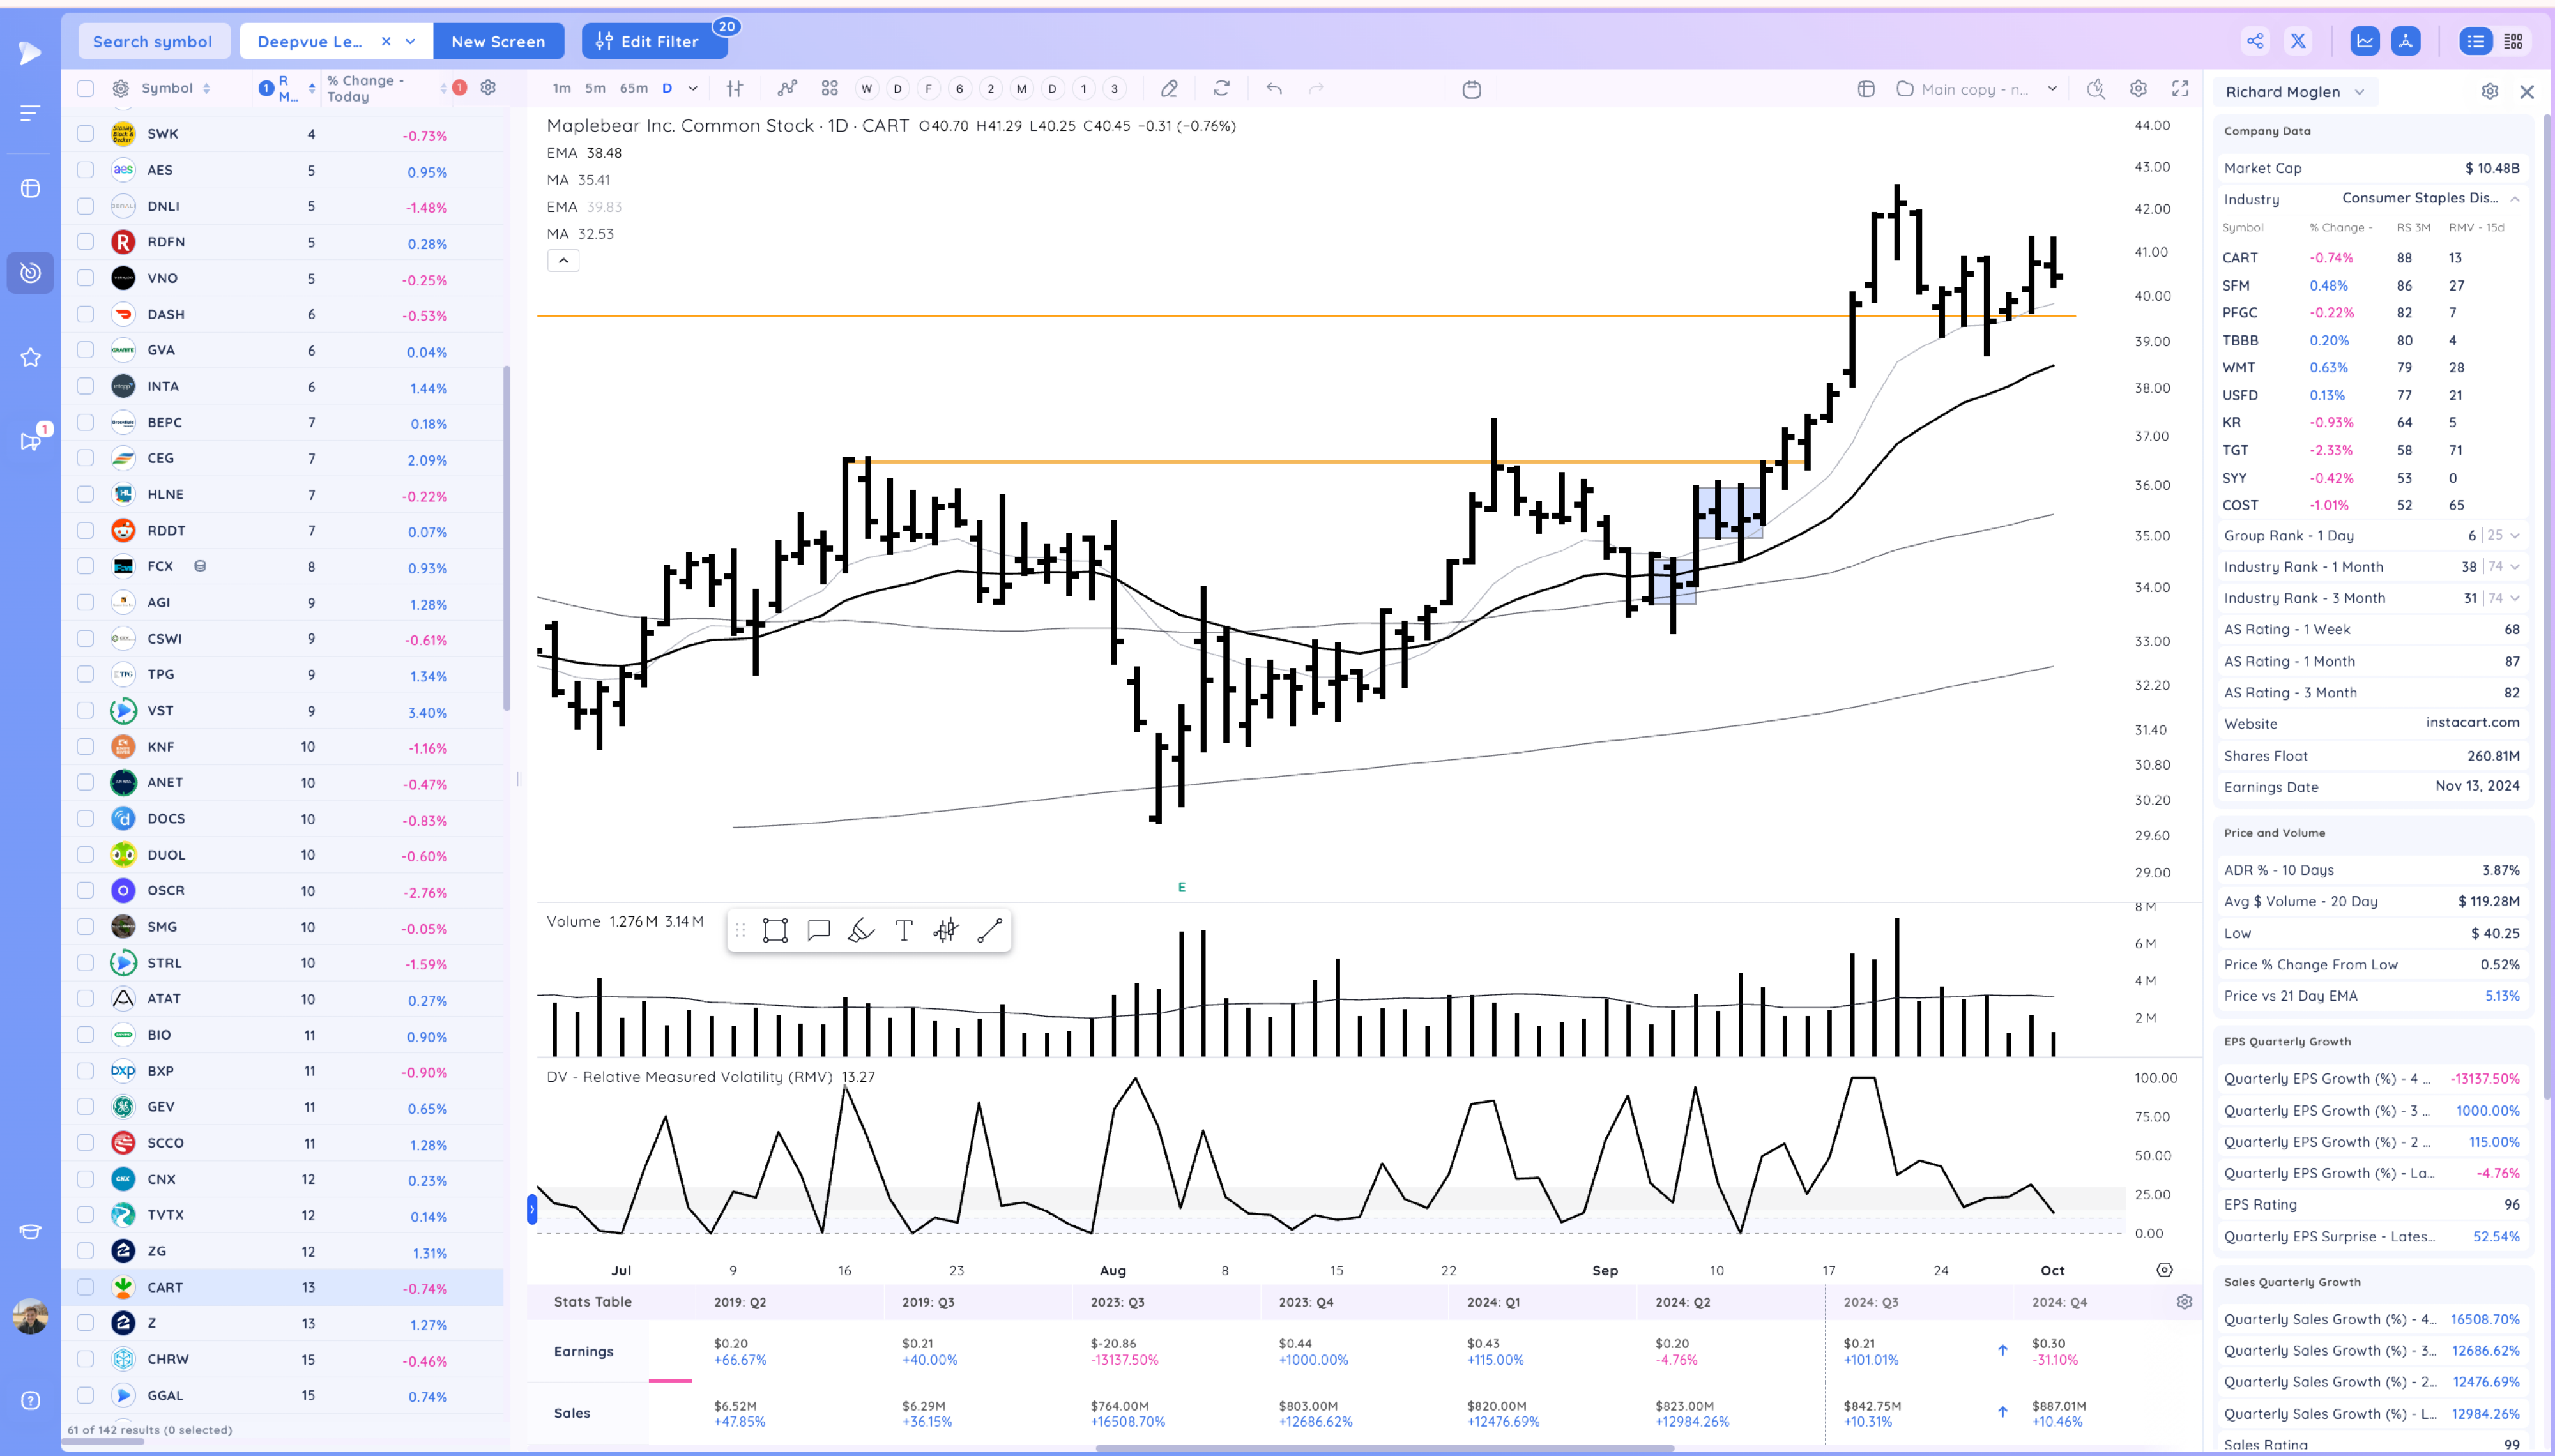Click the New Screen button
This screenshot has height=1456, width=2555.
click(x=498, y=42)
